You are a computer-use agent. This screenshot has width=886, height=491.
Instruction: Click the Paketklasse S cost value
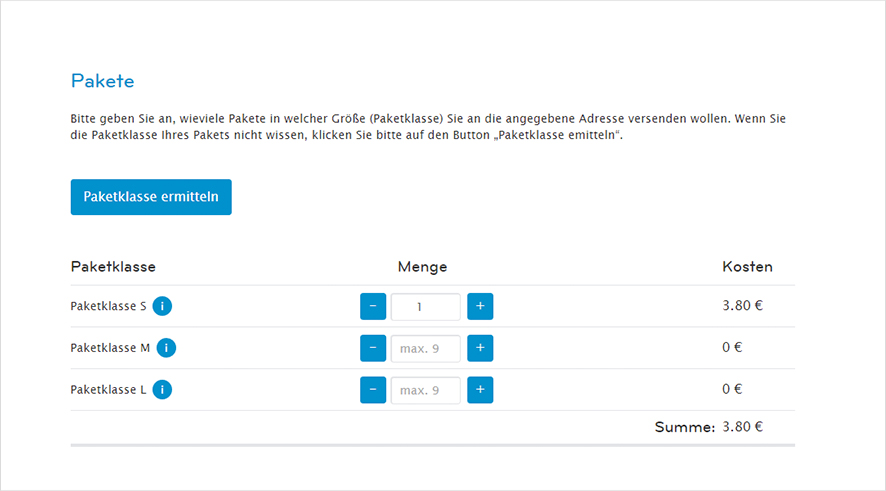click(x=742, y=306)
